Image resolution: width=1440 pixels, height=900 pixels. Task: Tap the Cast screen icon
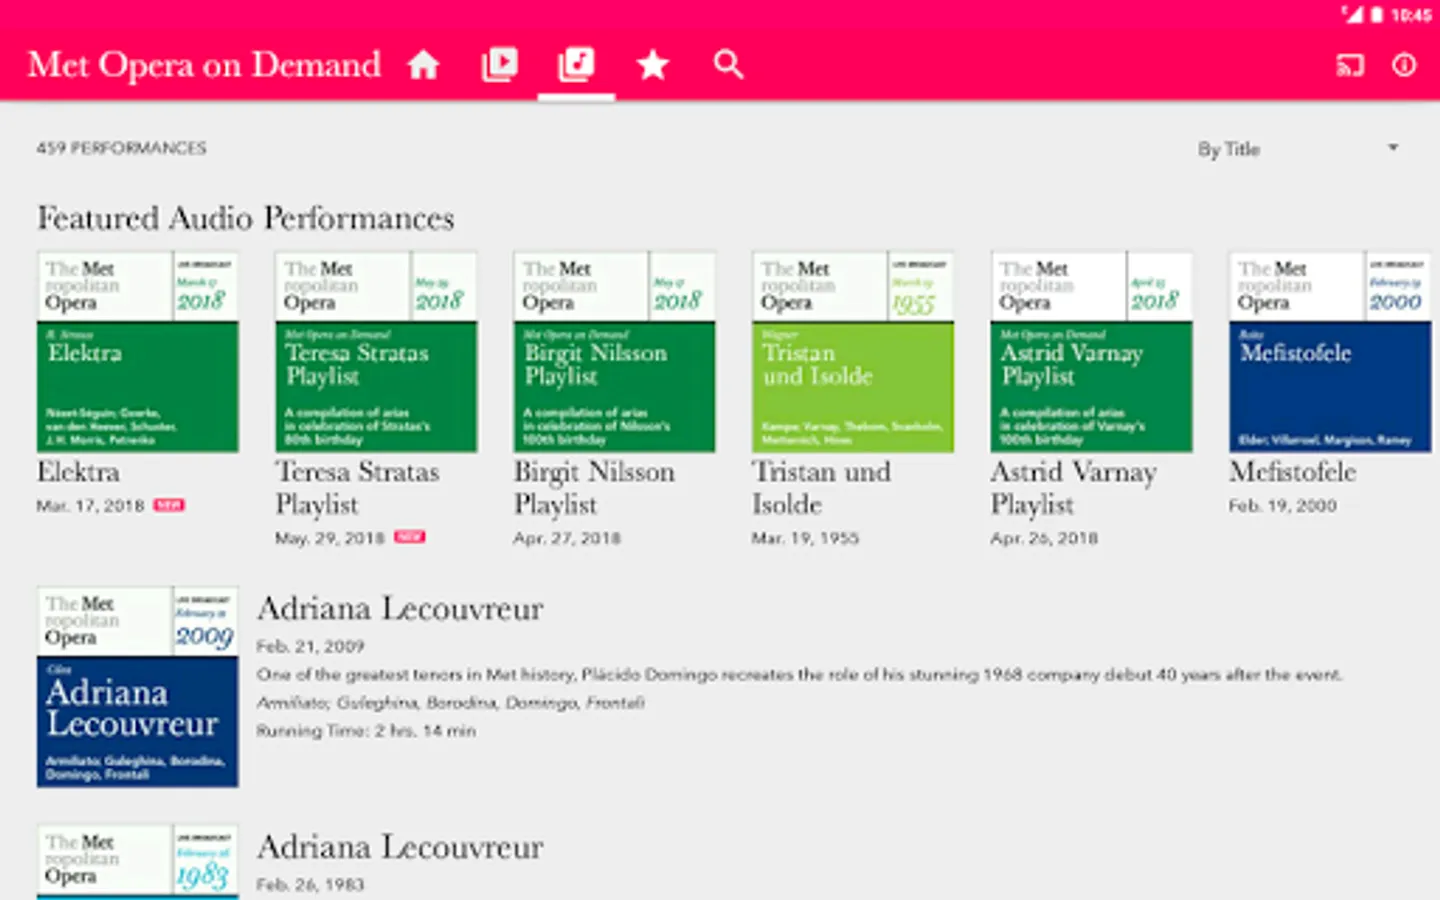tap(1350, 66)
